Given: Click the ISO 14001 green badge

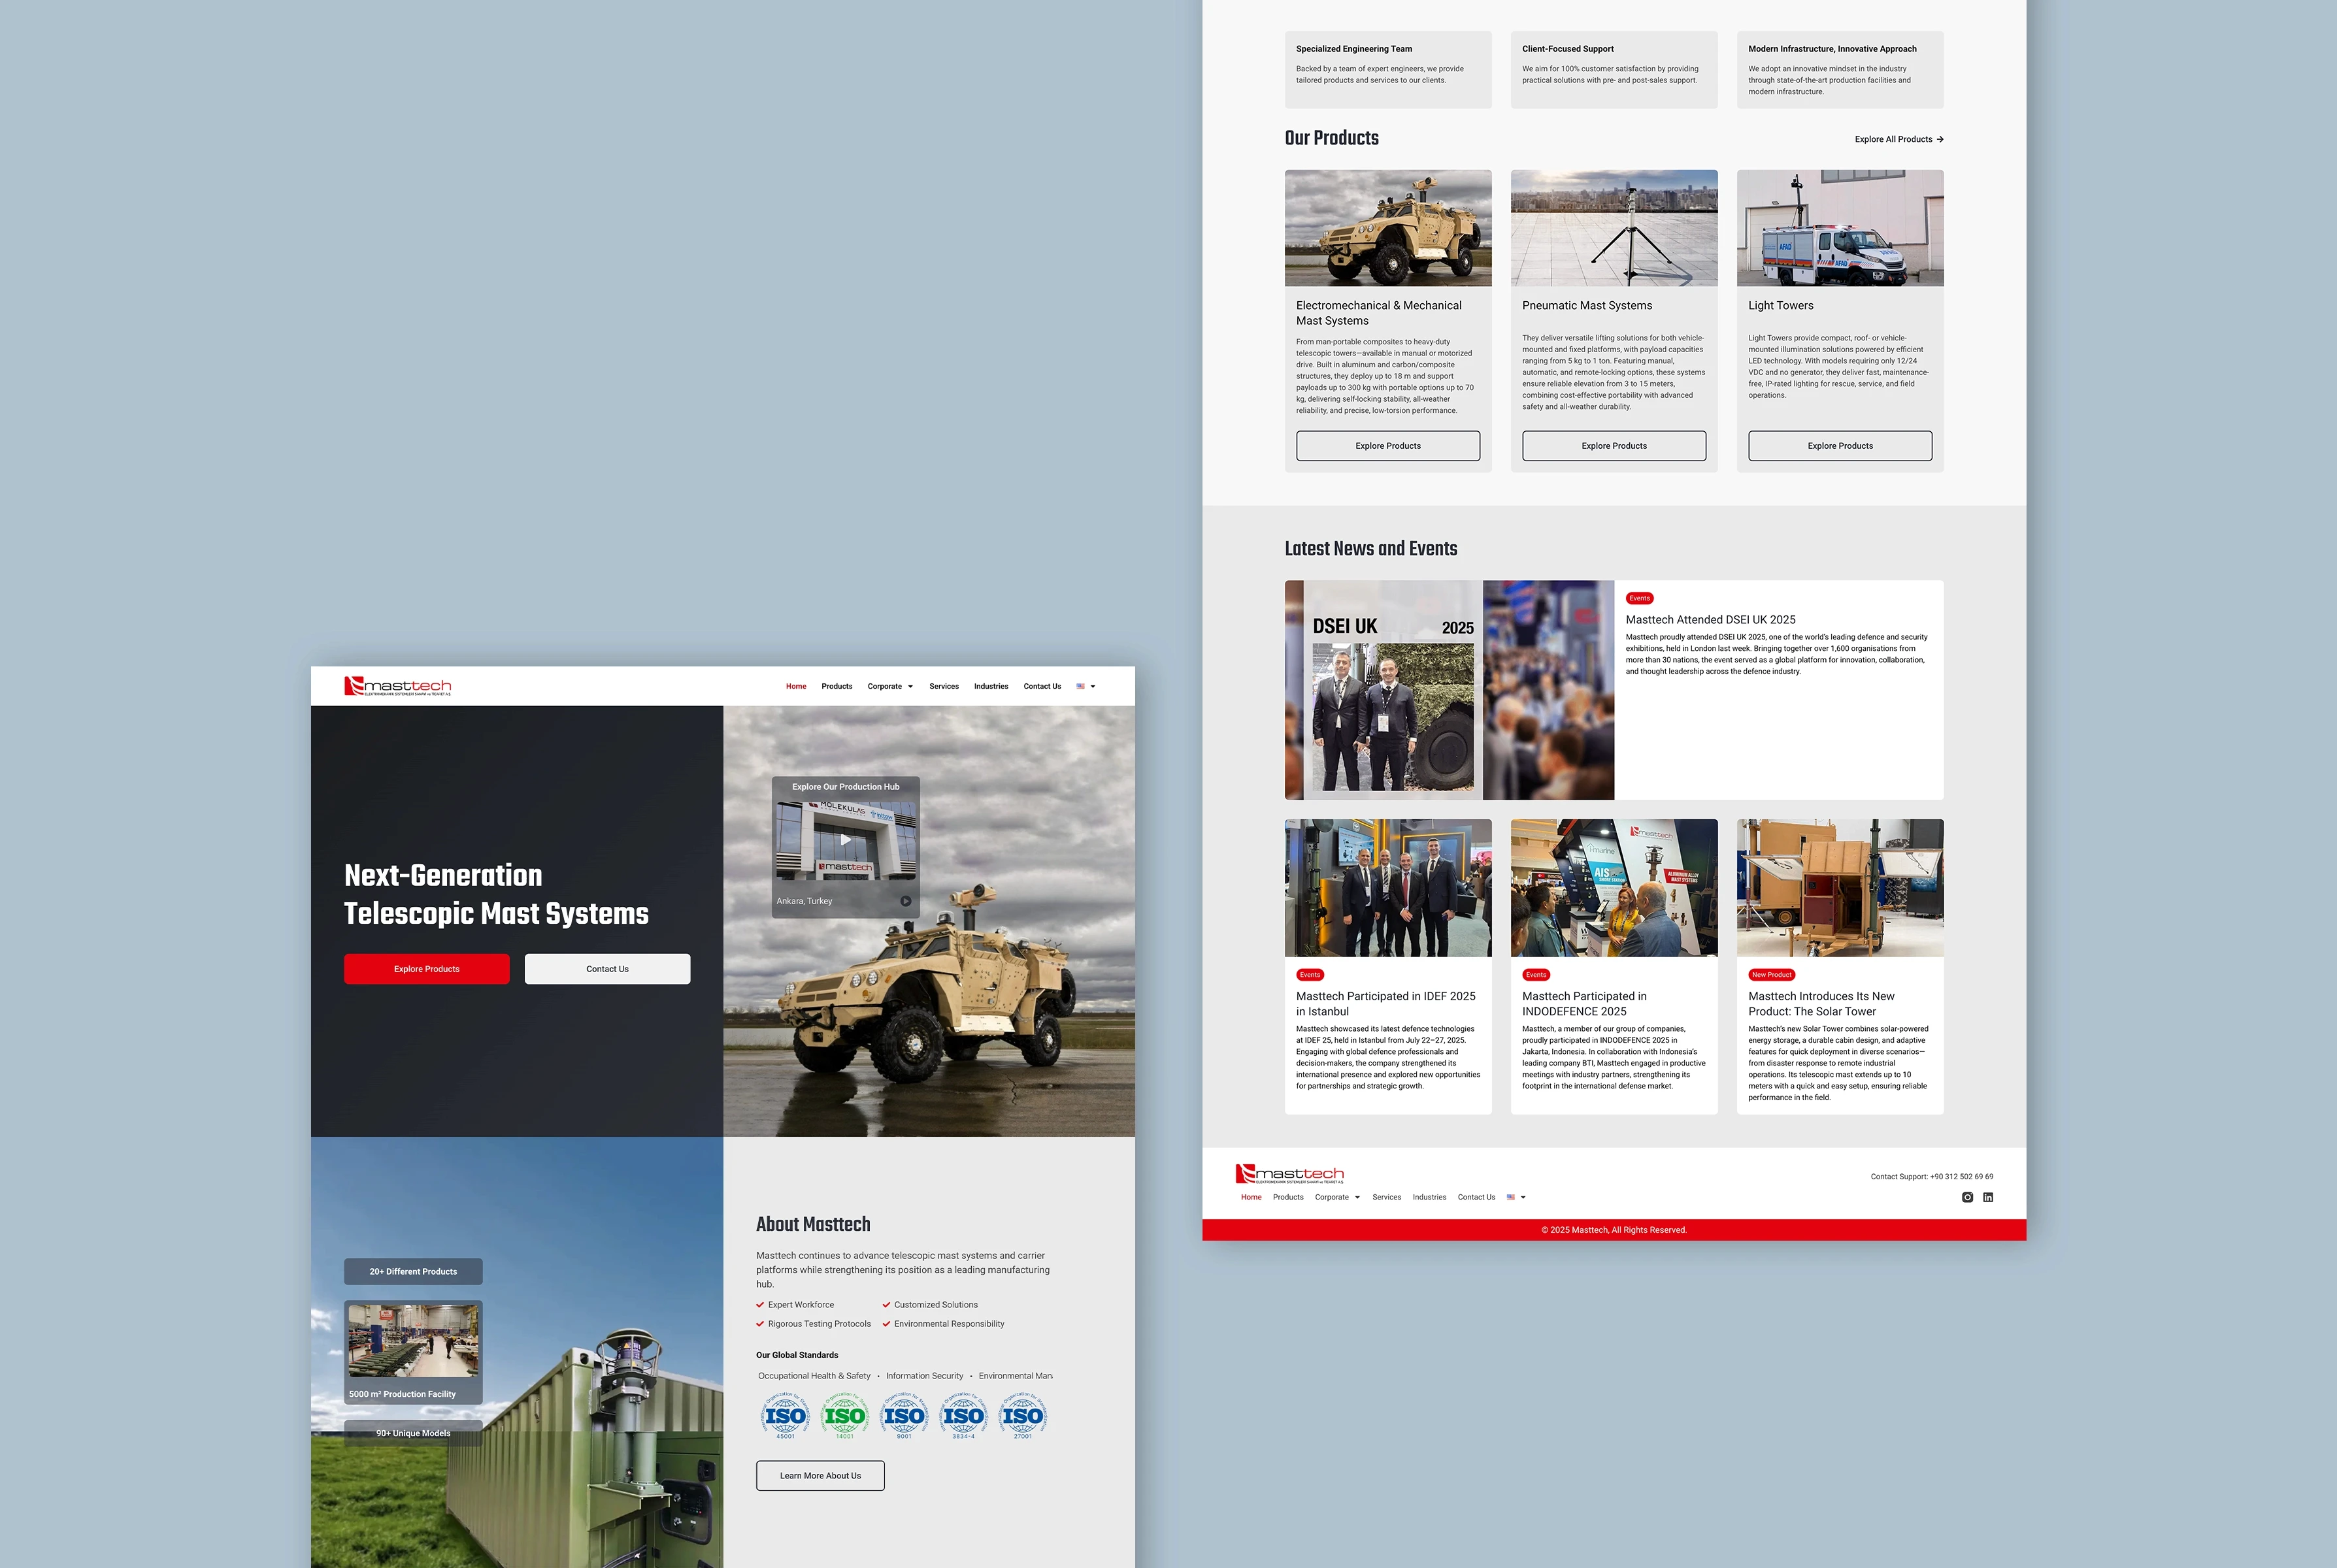Looking at the screenshot, I should pyautogui.click(x=844, y=1415).
